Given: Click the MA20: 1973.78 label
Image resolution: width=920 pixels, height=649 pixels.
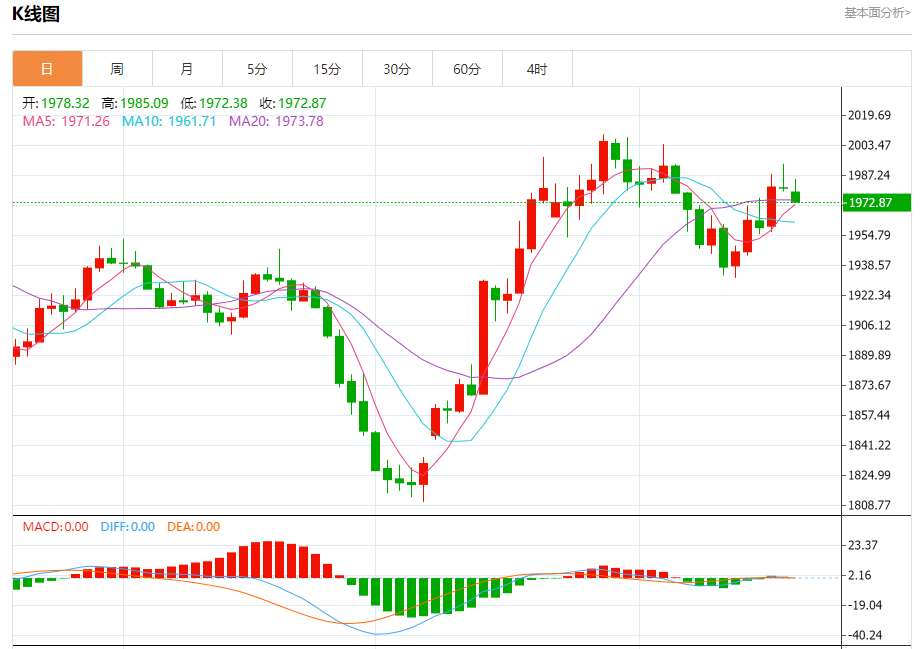Looking at the screenshot, I should [x=276, y=121].
